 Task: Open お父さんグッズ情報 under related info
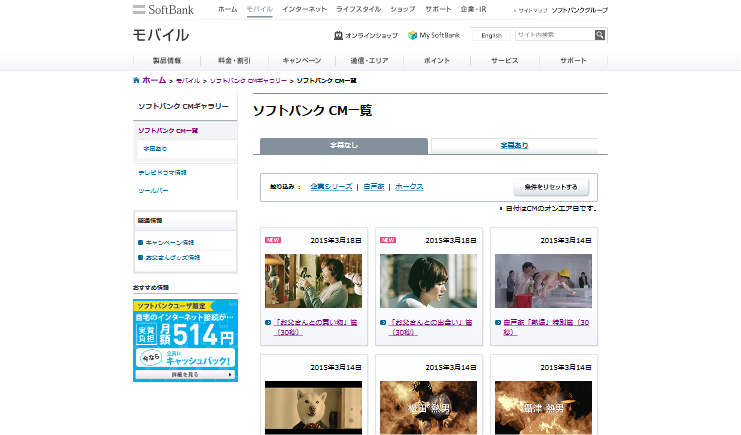click(173, 258)
